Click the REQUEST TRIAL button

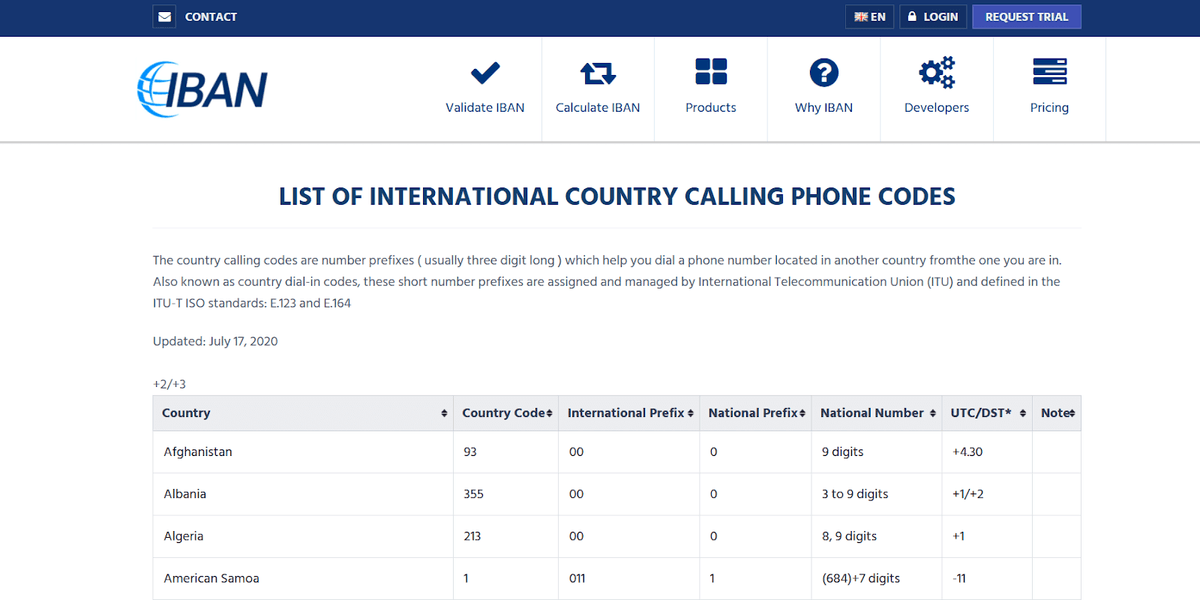point(1026,16)
